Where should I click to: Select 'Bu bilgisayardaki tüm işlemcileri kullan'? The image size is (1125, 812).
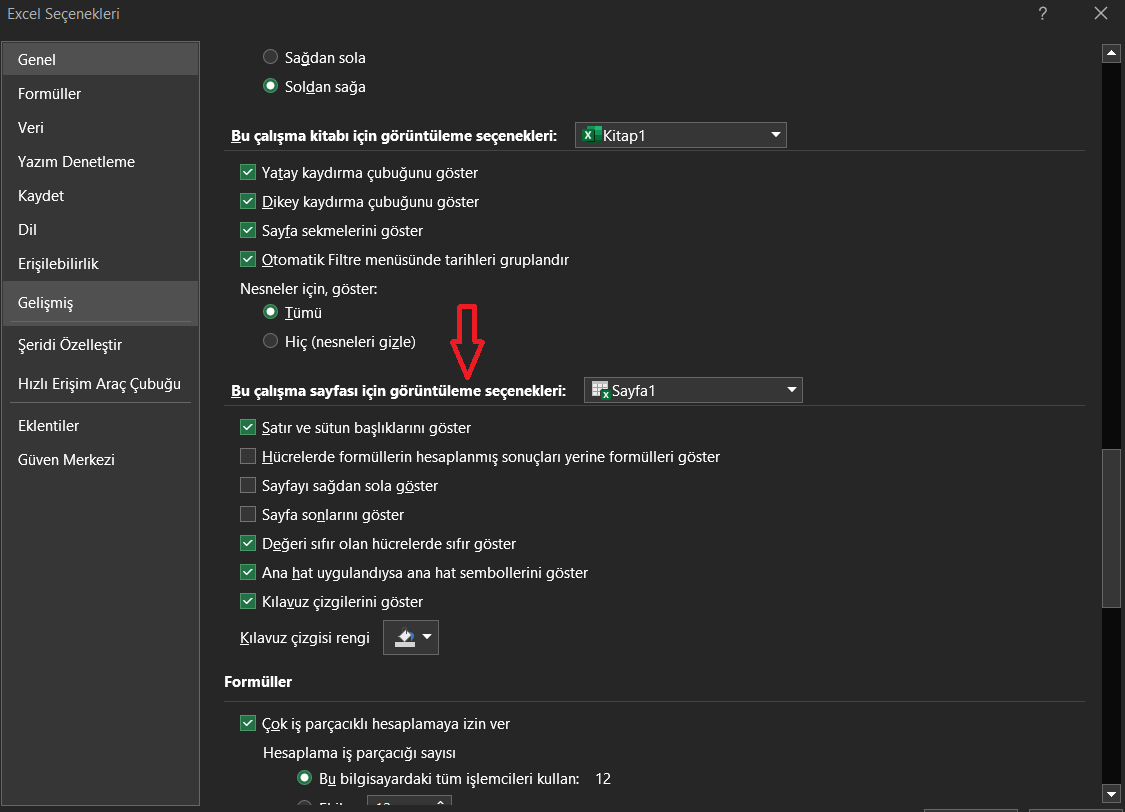(303, 778)
